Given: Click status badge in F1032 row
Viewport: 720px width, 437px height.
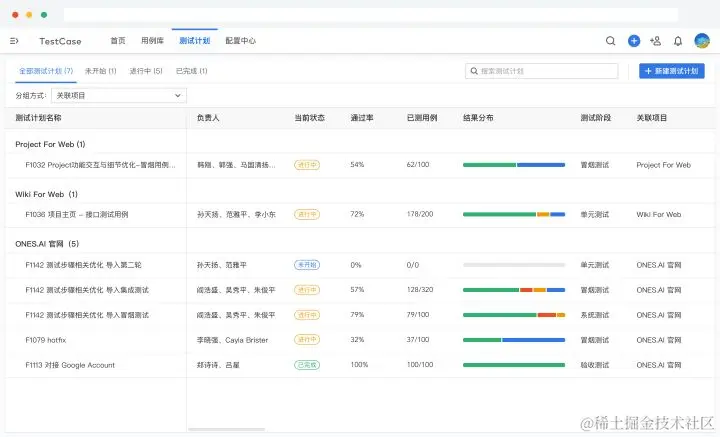Looking at the screenshot, I should point(307,165).
